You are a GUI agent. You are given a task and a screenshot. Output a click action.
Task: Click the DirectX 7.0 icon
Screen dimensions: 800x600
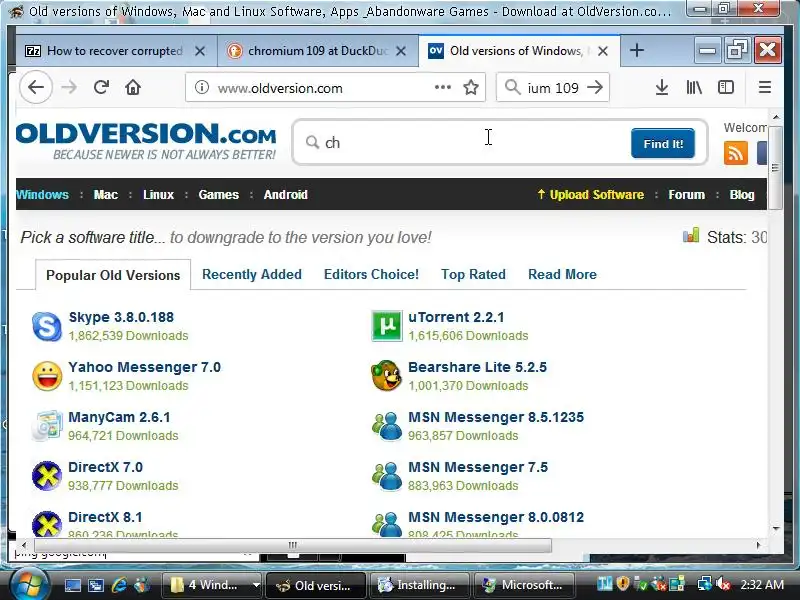(x=46, y=476)
